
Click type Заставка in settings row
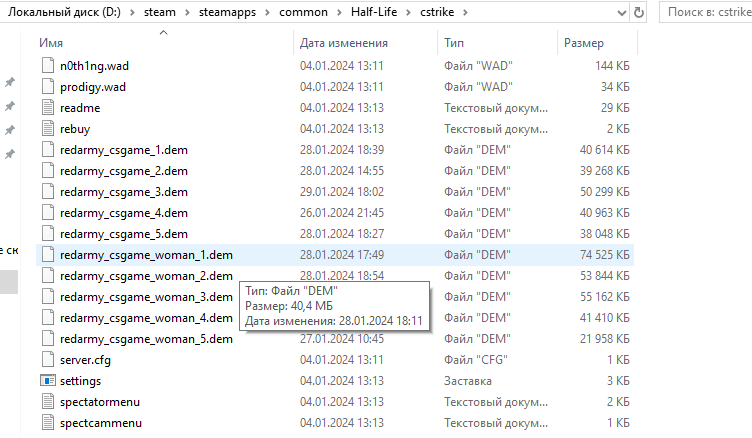pyautogui.click(x=468, y=381)
